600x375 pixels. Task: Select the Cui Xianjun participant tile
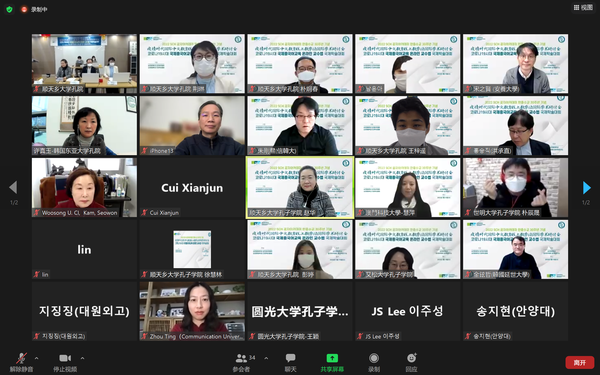tap(192, 188)
